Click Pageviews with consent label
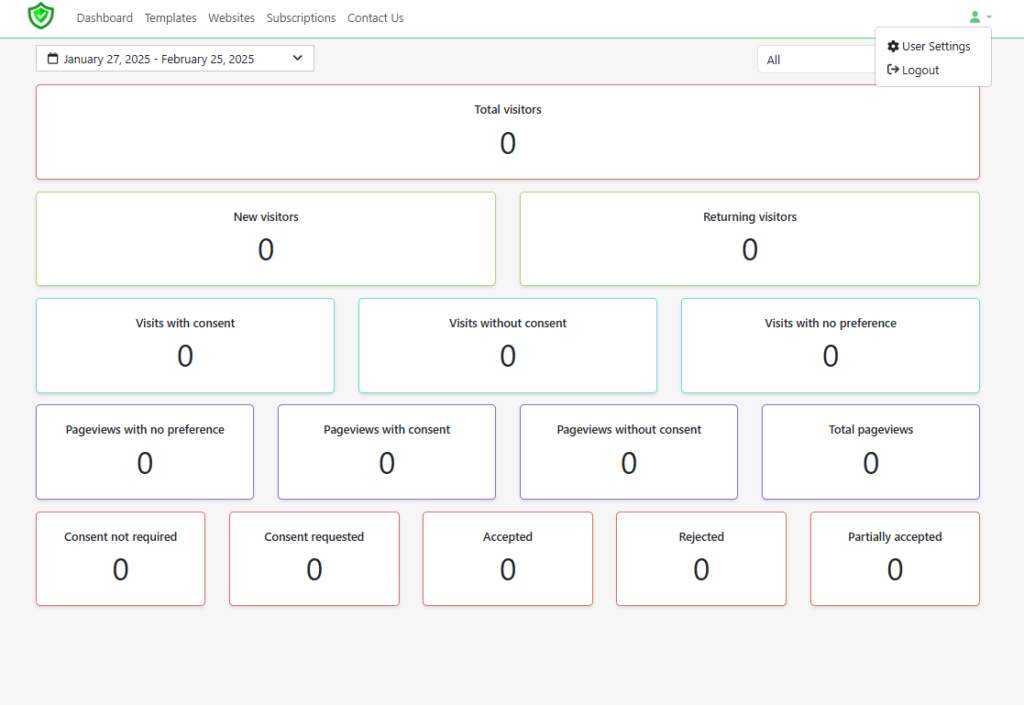 pos(387,430)
